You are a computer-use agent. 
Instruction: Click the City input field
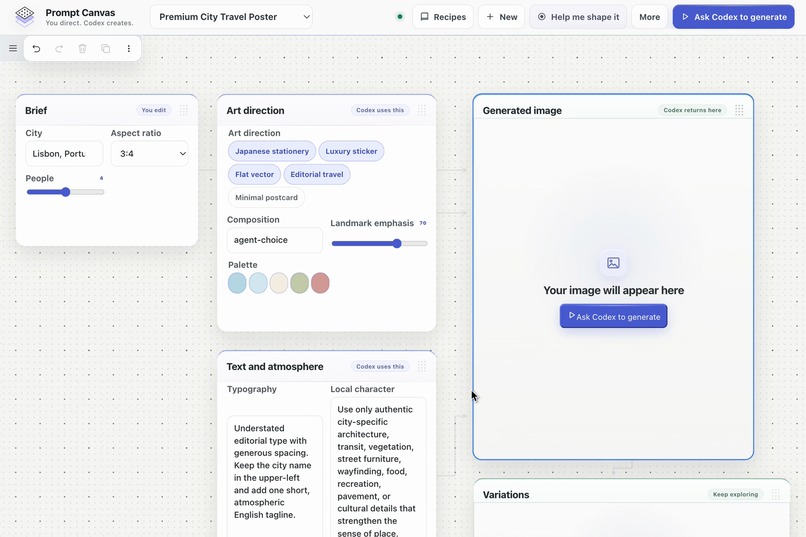(x=64, y=154)
